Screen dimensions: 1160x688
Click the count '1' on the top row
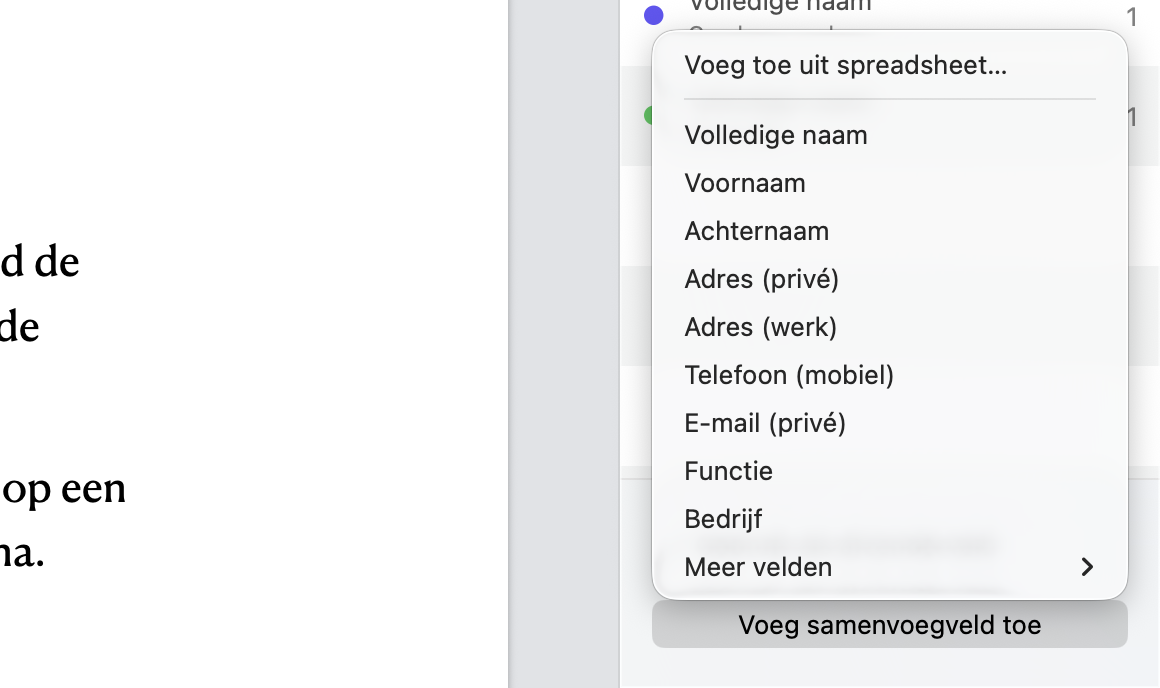tap(1132, 17)
